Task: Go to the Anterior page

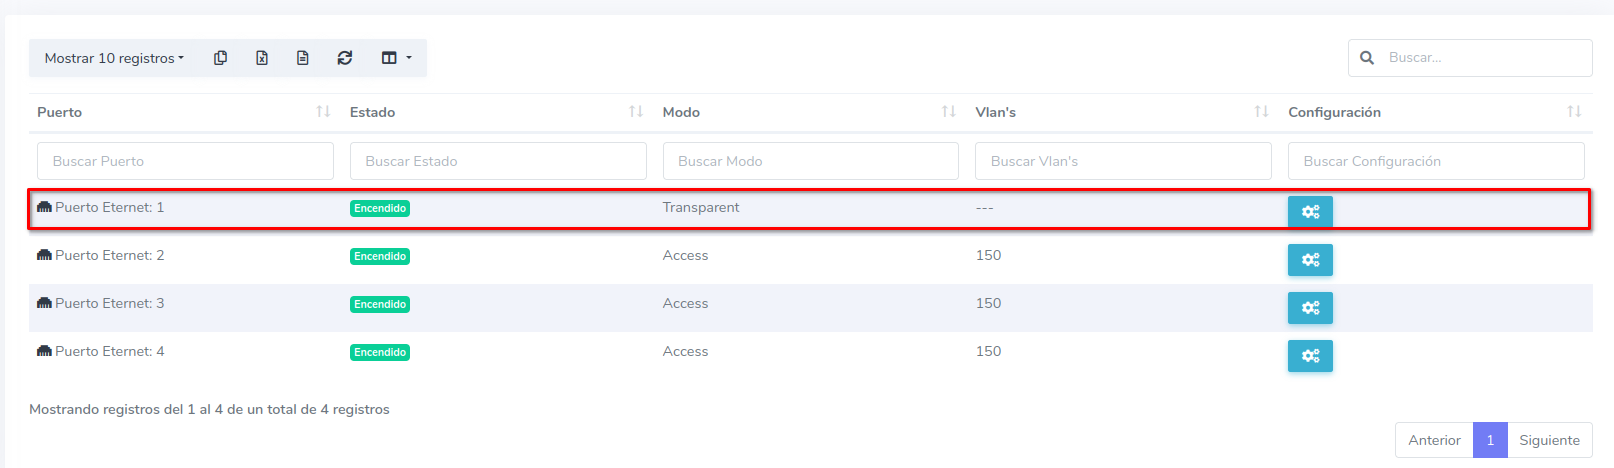Action: (x=1434, y=440)
